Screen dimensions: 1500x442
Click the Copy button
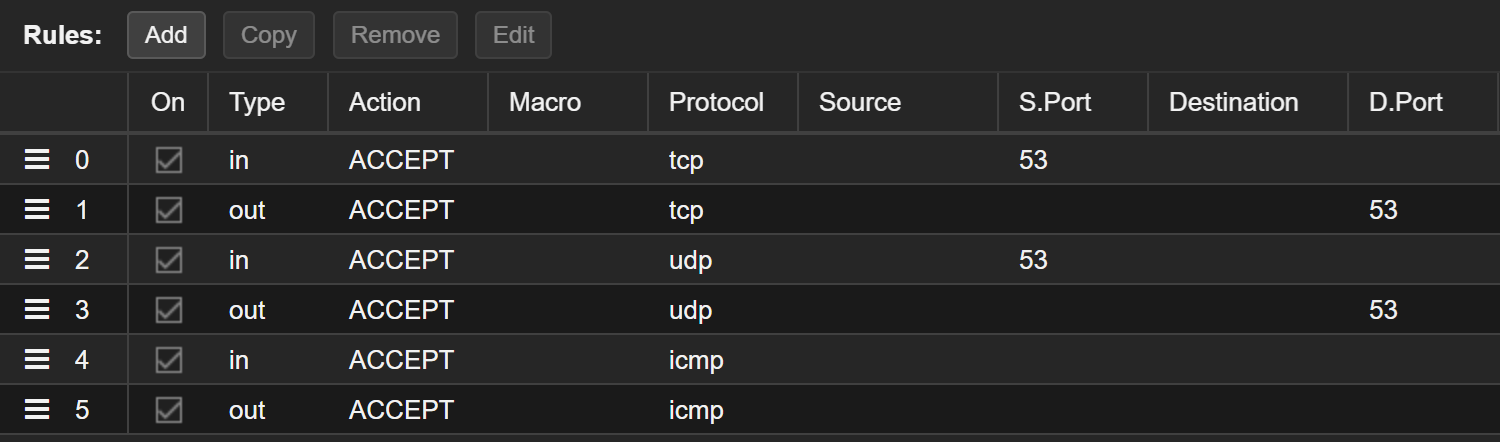(269, 35)
